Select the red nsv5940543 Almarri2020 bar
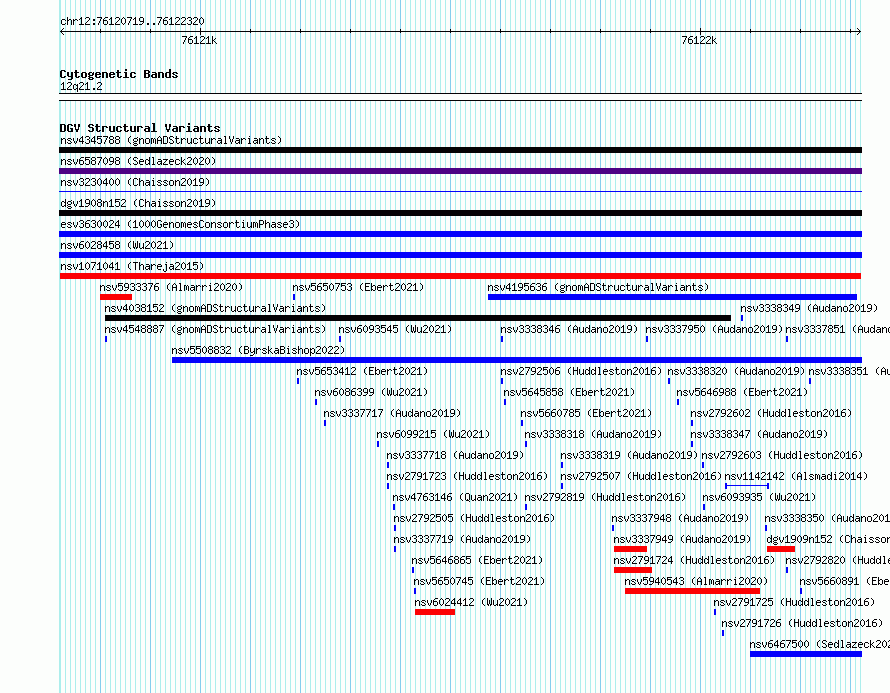The width and height of the screenshot is (890, 693). pyautogui.click(x=692, y=591)
